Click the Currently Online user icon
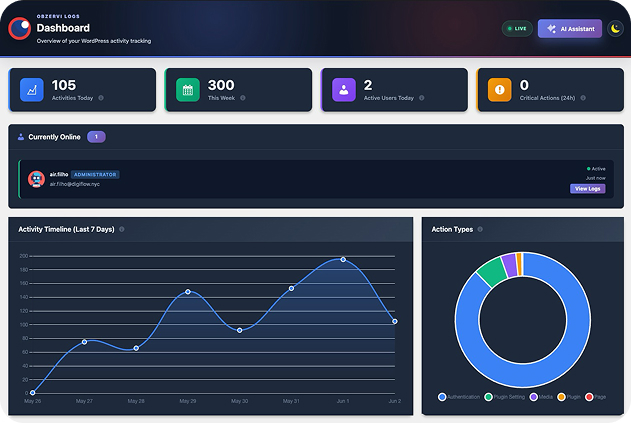This screenshot has height=423, width=631. pos(21,137)
